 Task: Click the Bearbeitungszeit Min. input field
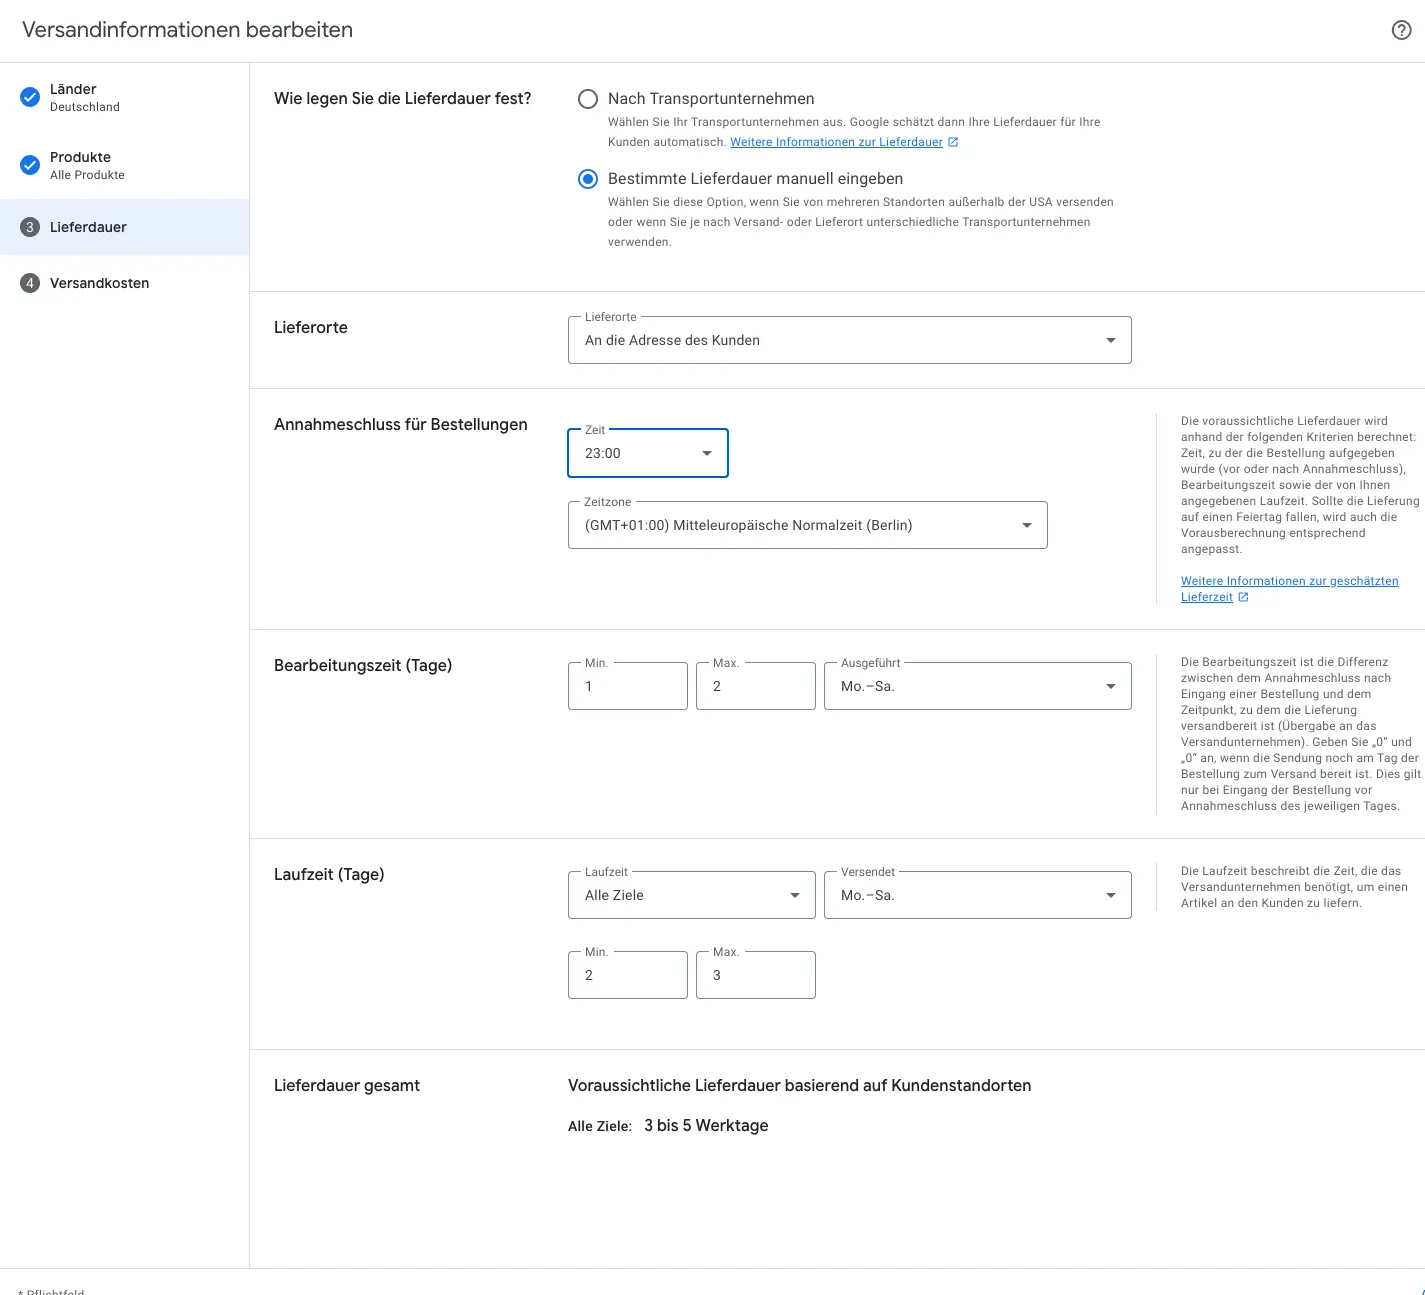pos(628,686)
